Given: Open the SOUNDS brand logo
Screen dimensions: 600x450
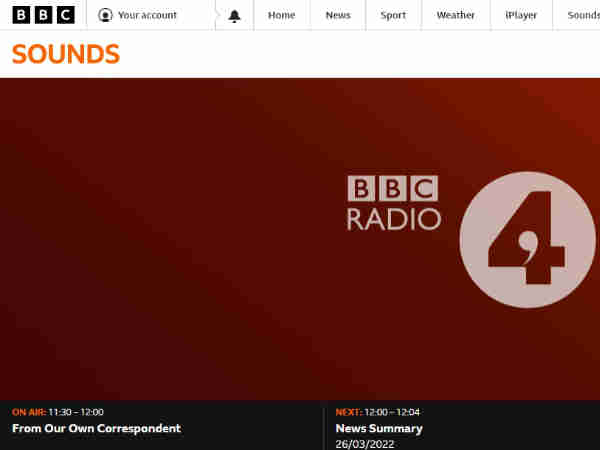Looking at the screenshot, I should (x=66, y=54).
